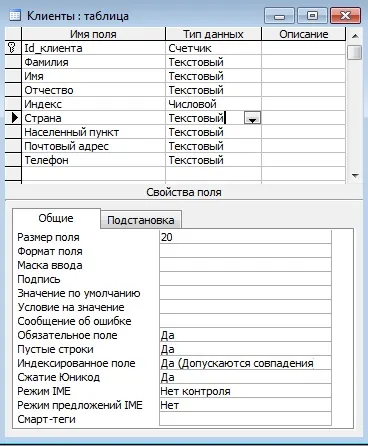The height and width of the screenshot is (446, 368).
Task: Click the row selector beside Телефон
Action: (x=13, y=160)
